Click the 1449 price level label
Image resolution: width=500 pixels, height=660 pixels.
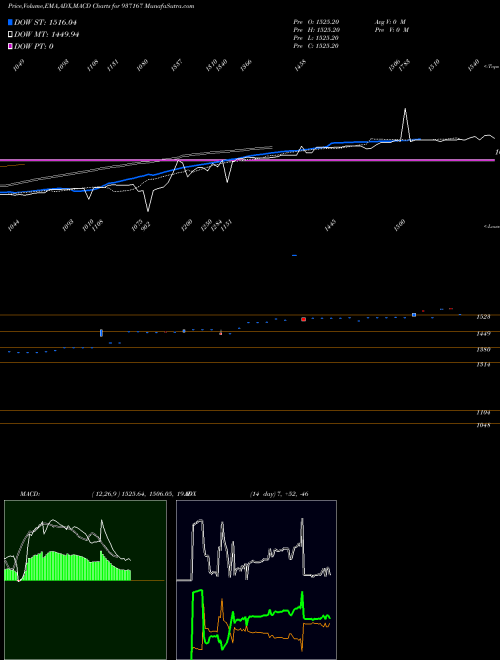483,334
